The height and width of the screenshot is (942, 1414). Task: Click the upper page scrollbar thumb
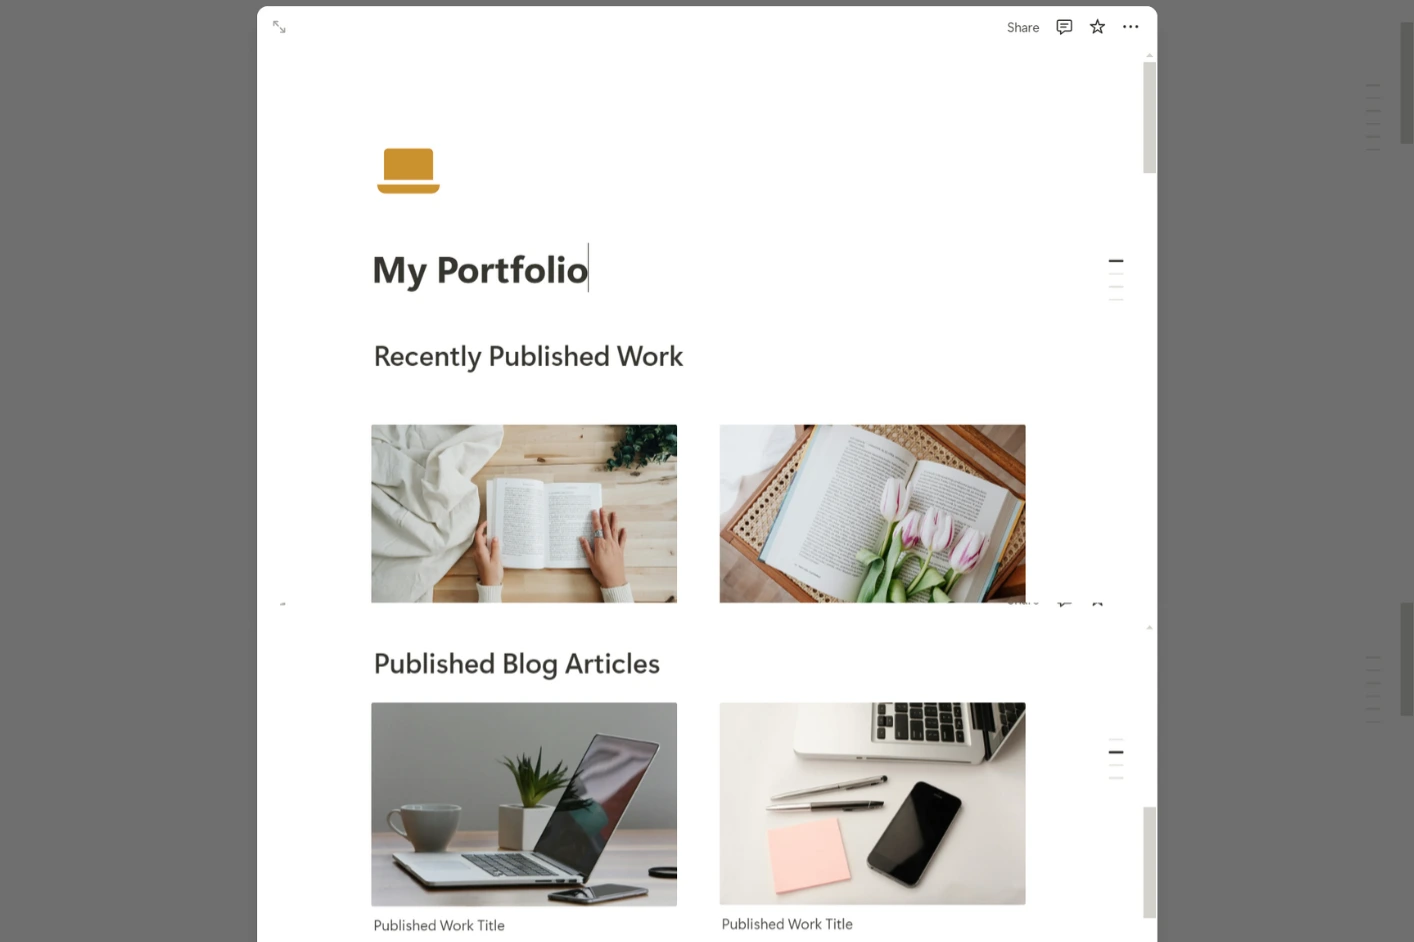[1150, 117]
